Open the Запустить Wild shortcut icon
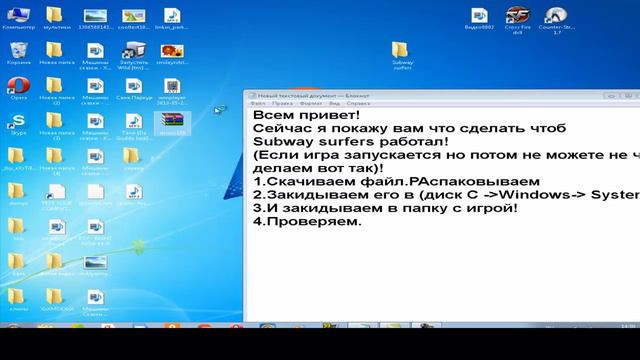The height and width of the screenshot is (360, 640). pos(133,56)
